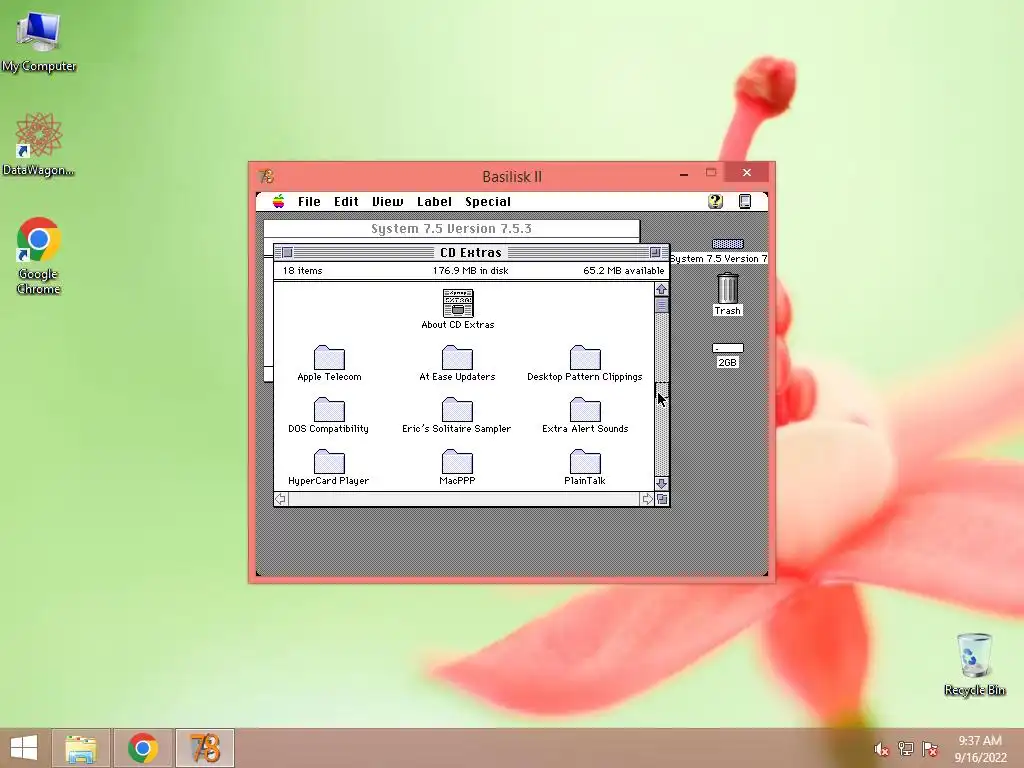This screenshot has width=1024, height=768.
Task: Open the View menu
Action: coord(387,202)
